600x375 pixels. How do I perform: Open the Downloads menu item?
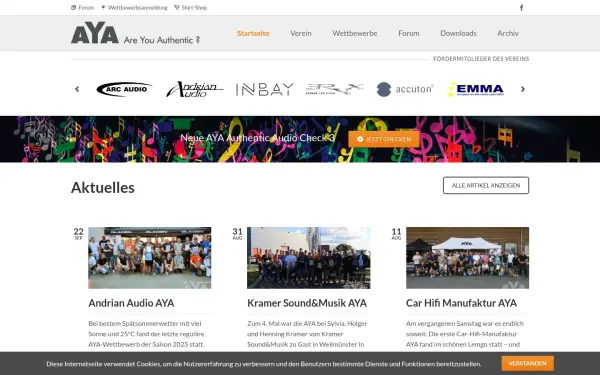(x=458, y=33)
